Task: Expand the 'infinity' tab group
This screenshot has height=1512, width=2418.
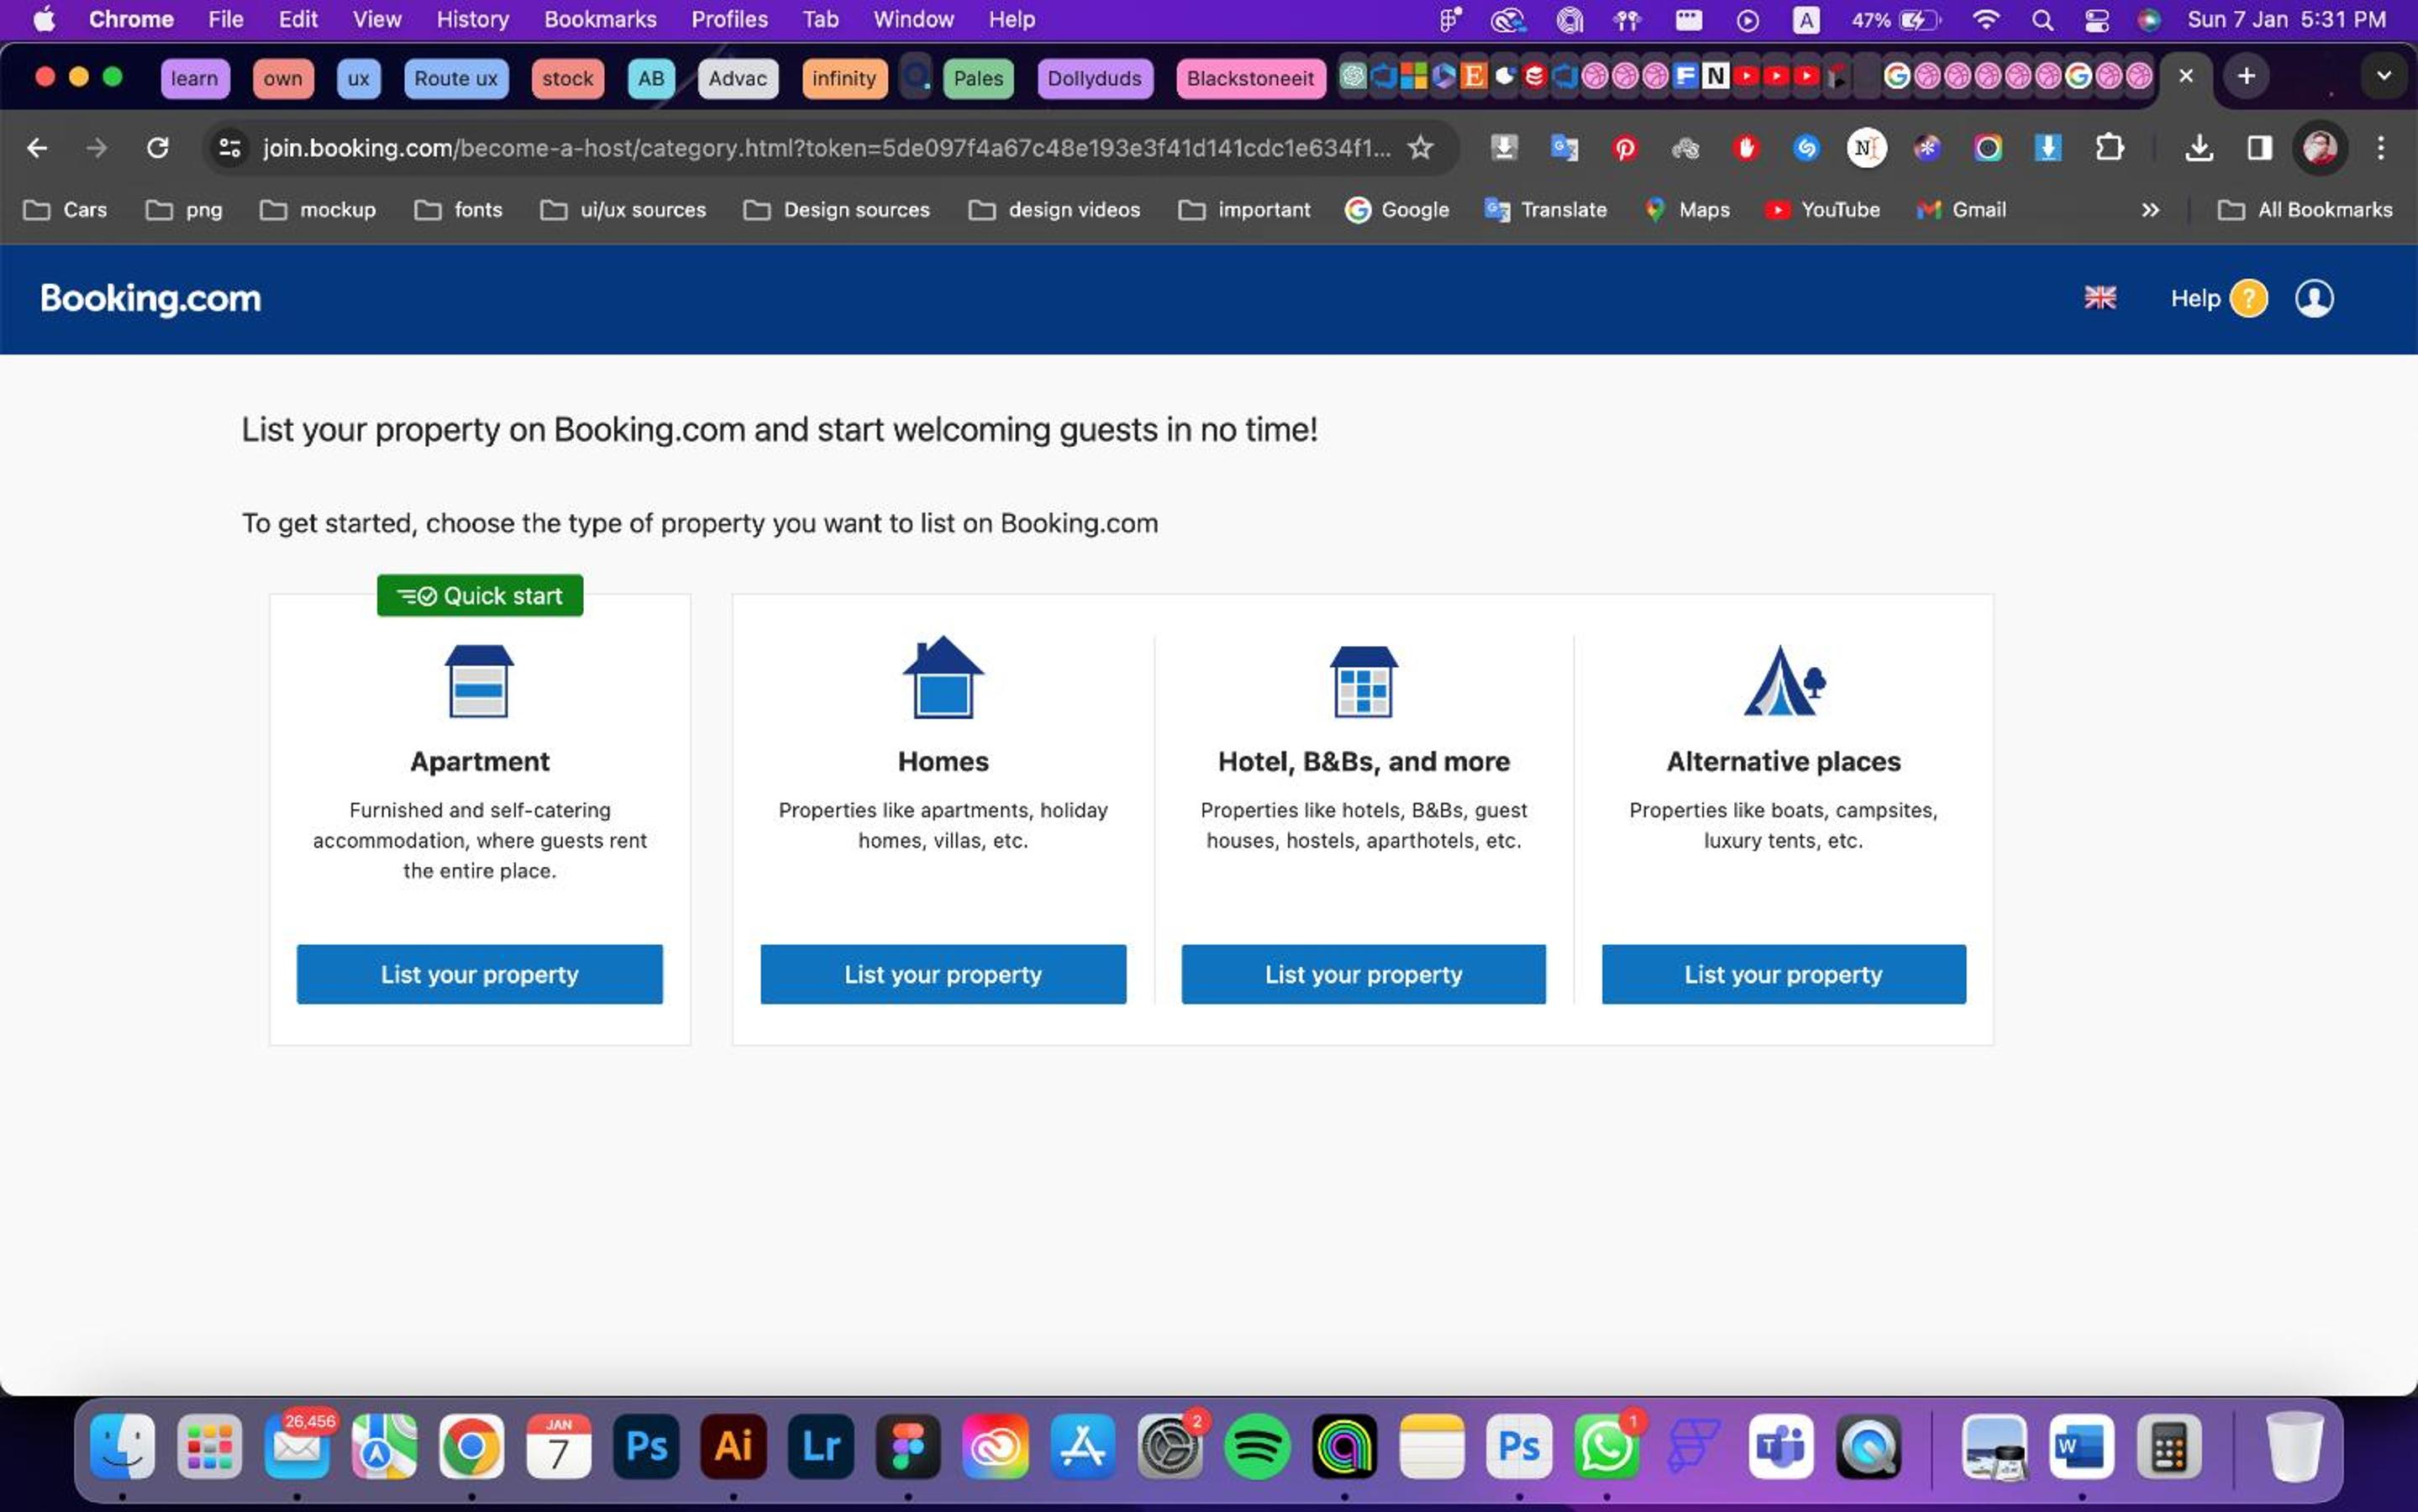Action: [844, 78]
